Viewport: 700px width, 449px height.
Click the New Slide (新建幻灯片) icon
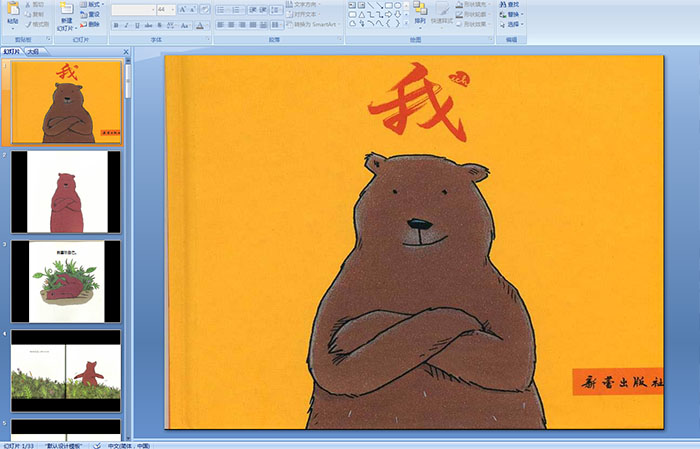67,9
